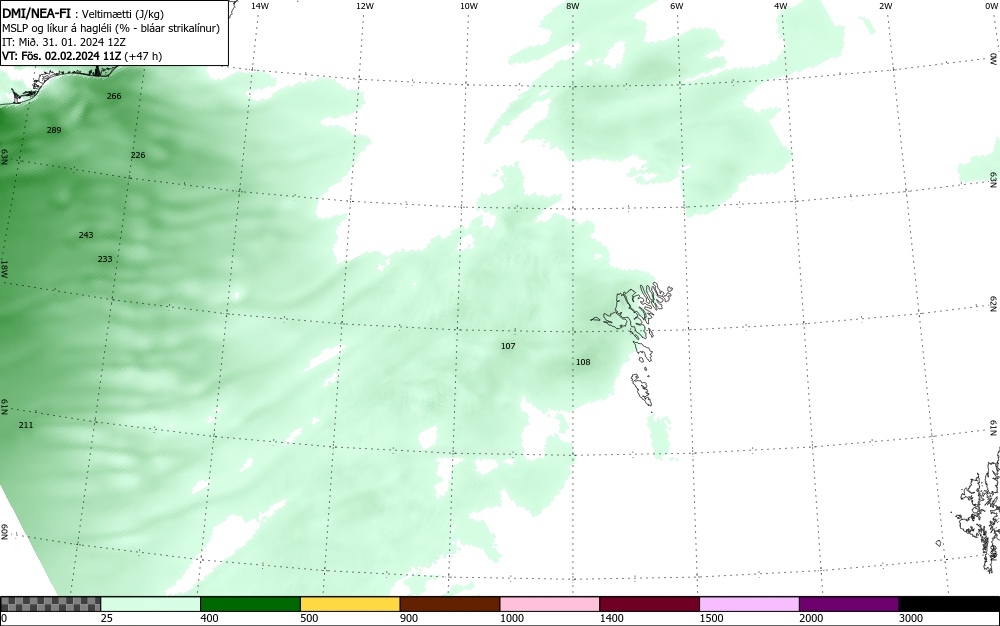Screen dimensions: 1000x626
Task: Select the legend tick label "2000"
Action: [x=811, y=618]
